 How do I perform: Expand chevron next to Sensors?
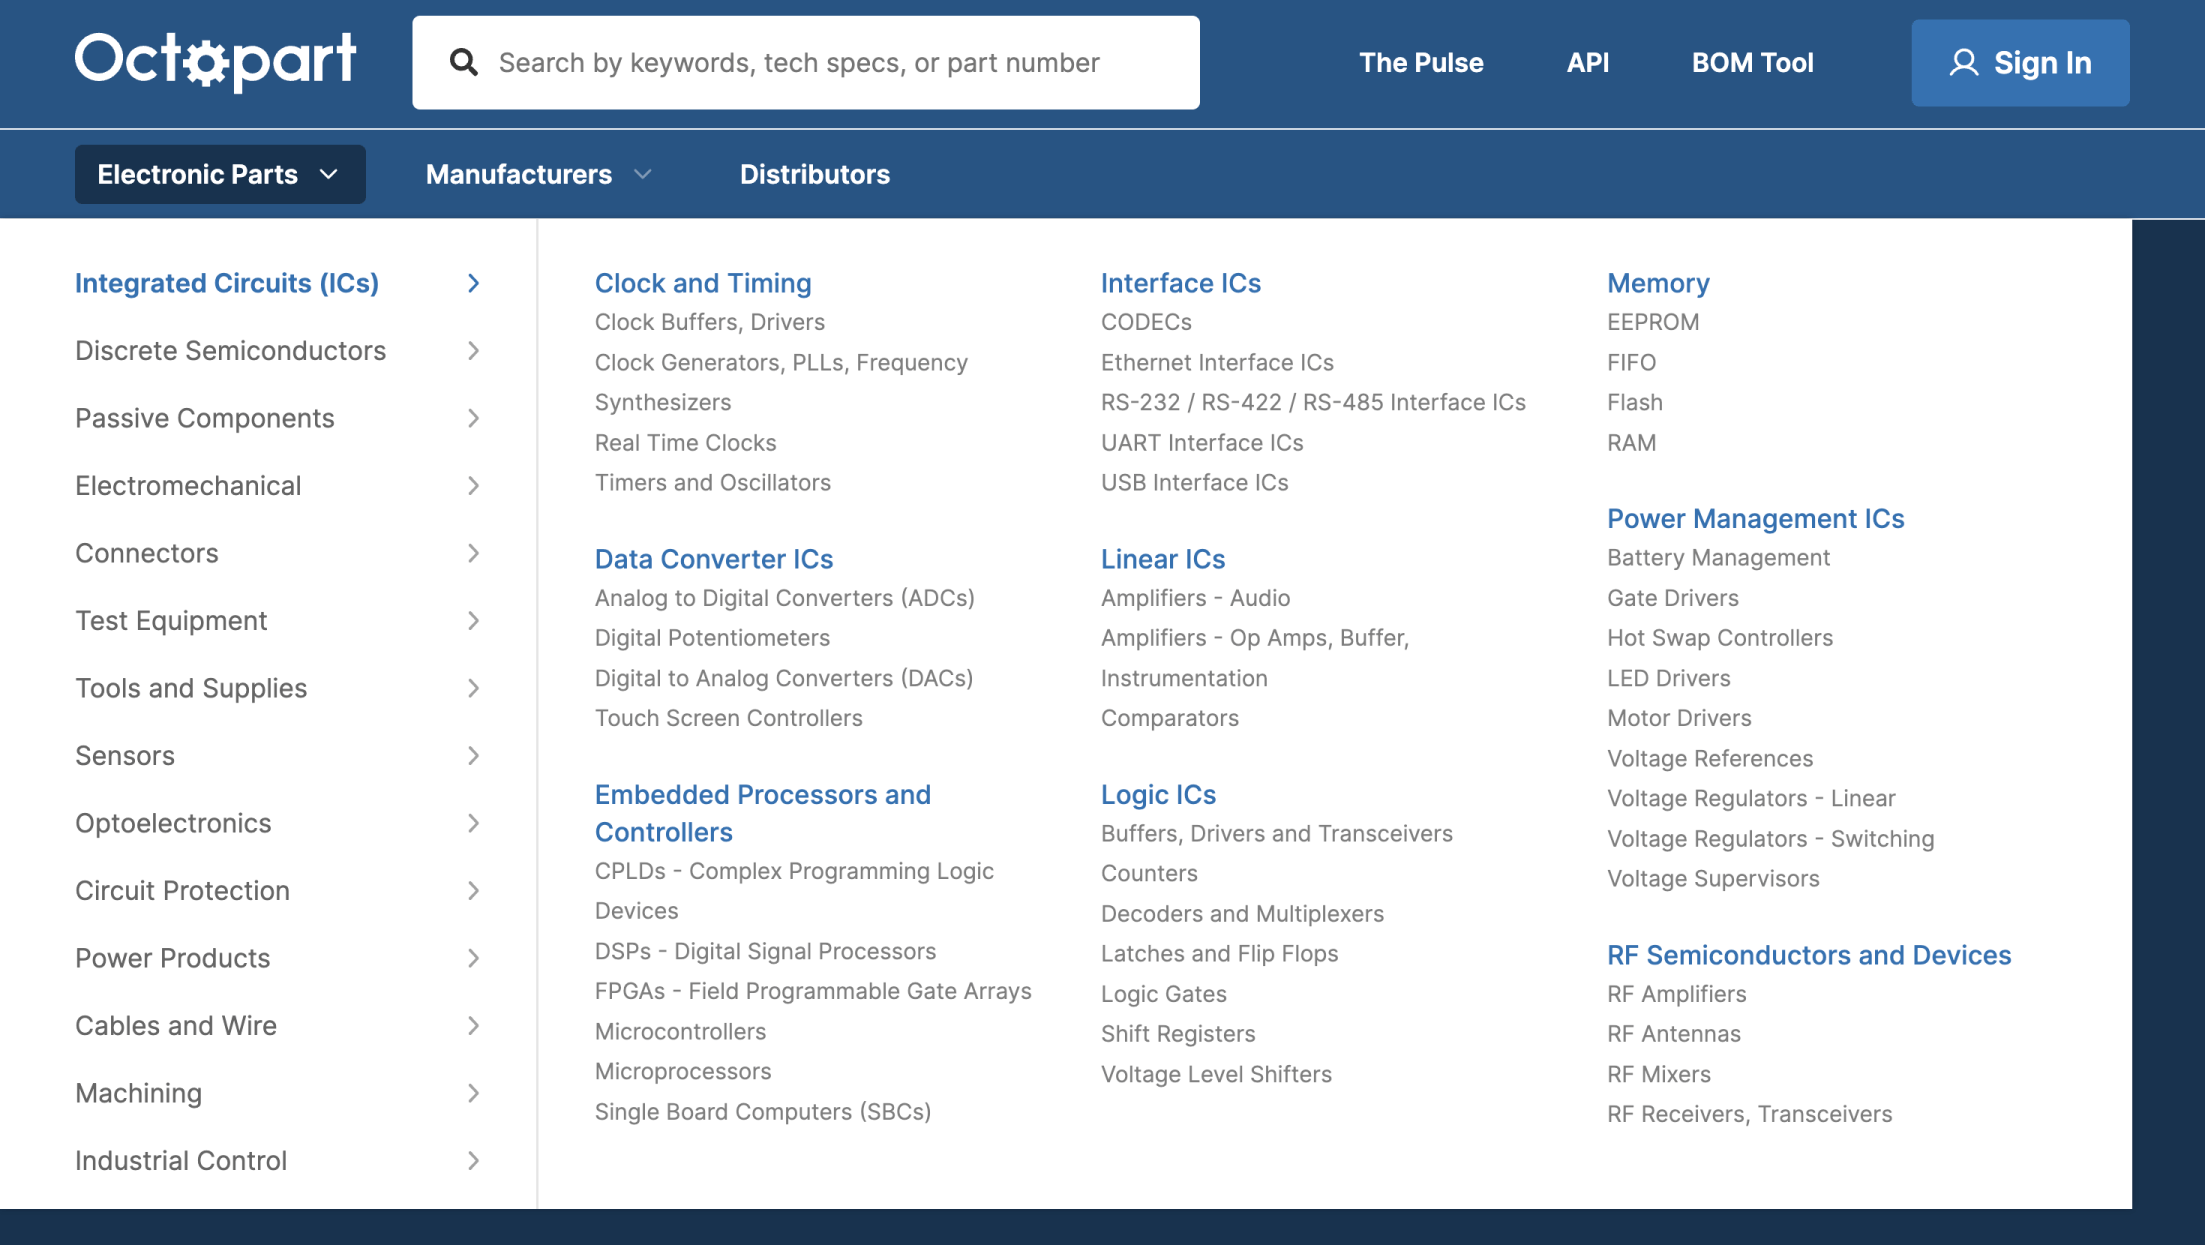(x=474, y=756)
